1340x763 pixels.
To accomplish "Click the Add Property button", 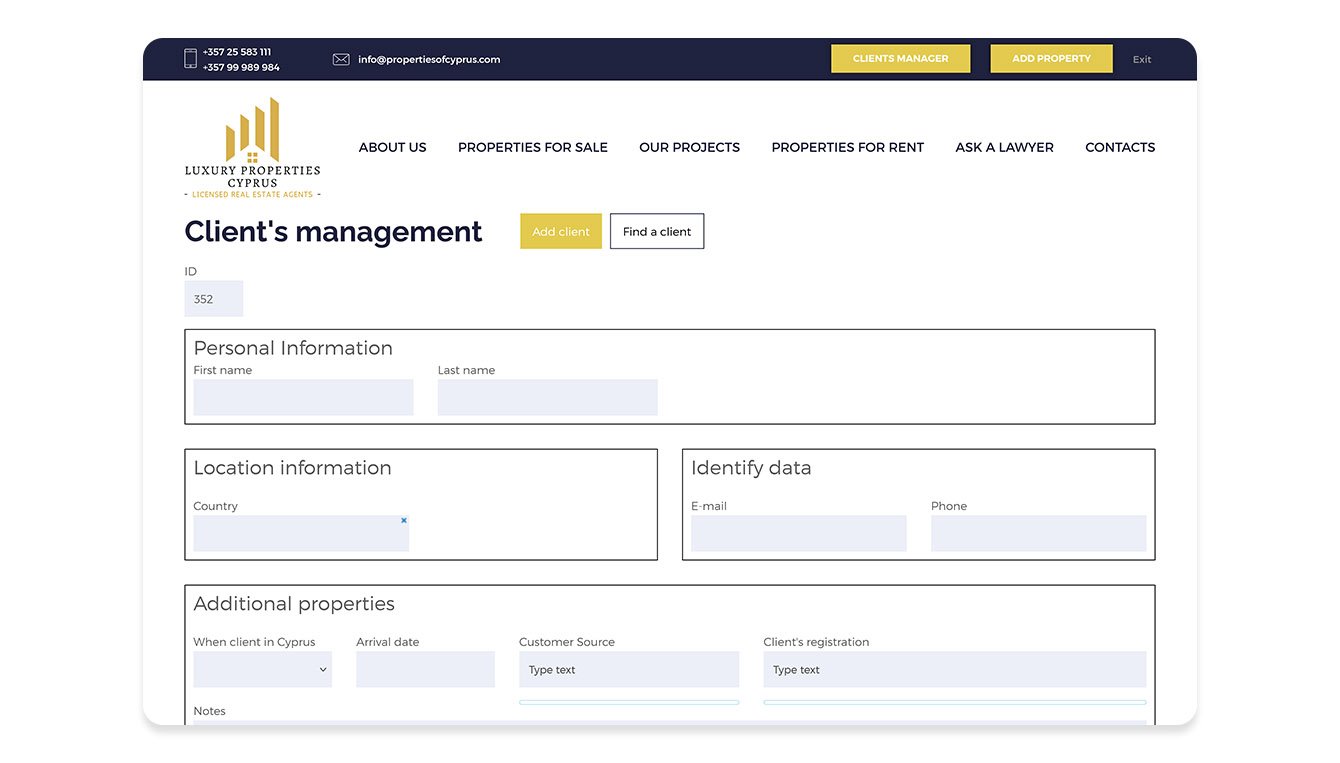I will tap(1051, 59).
